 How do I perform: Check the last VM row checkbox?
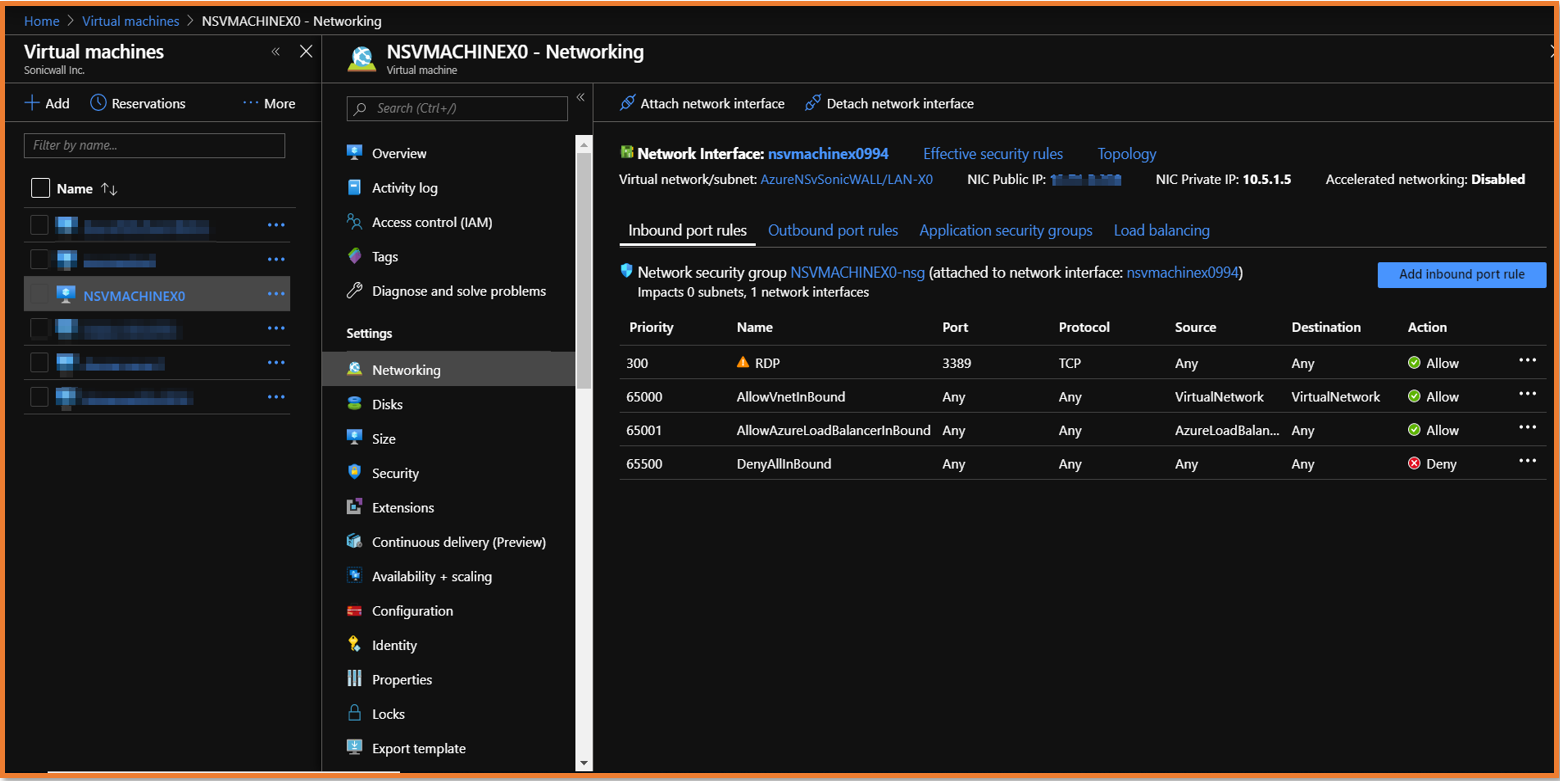click(40, 397)
